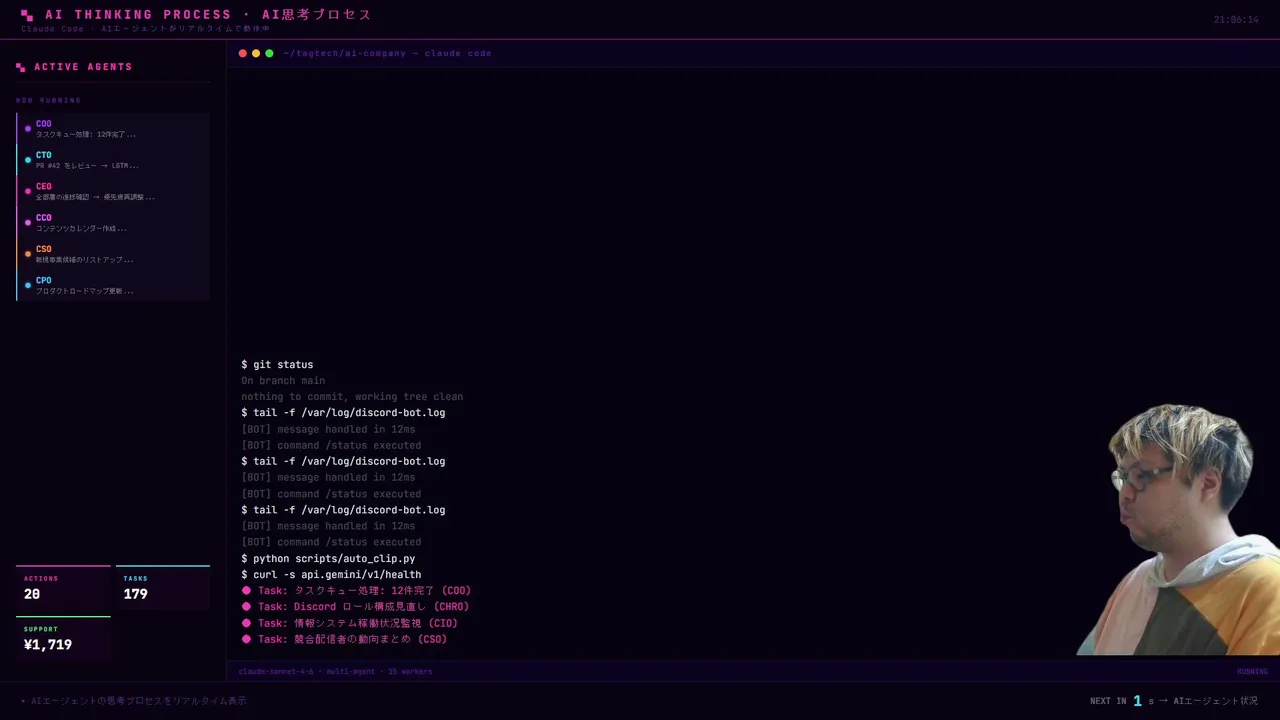
Task: Click the '$ git status' command line
Action: pyautogui.click(x=277, y=365)
